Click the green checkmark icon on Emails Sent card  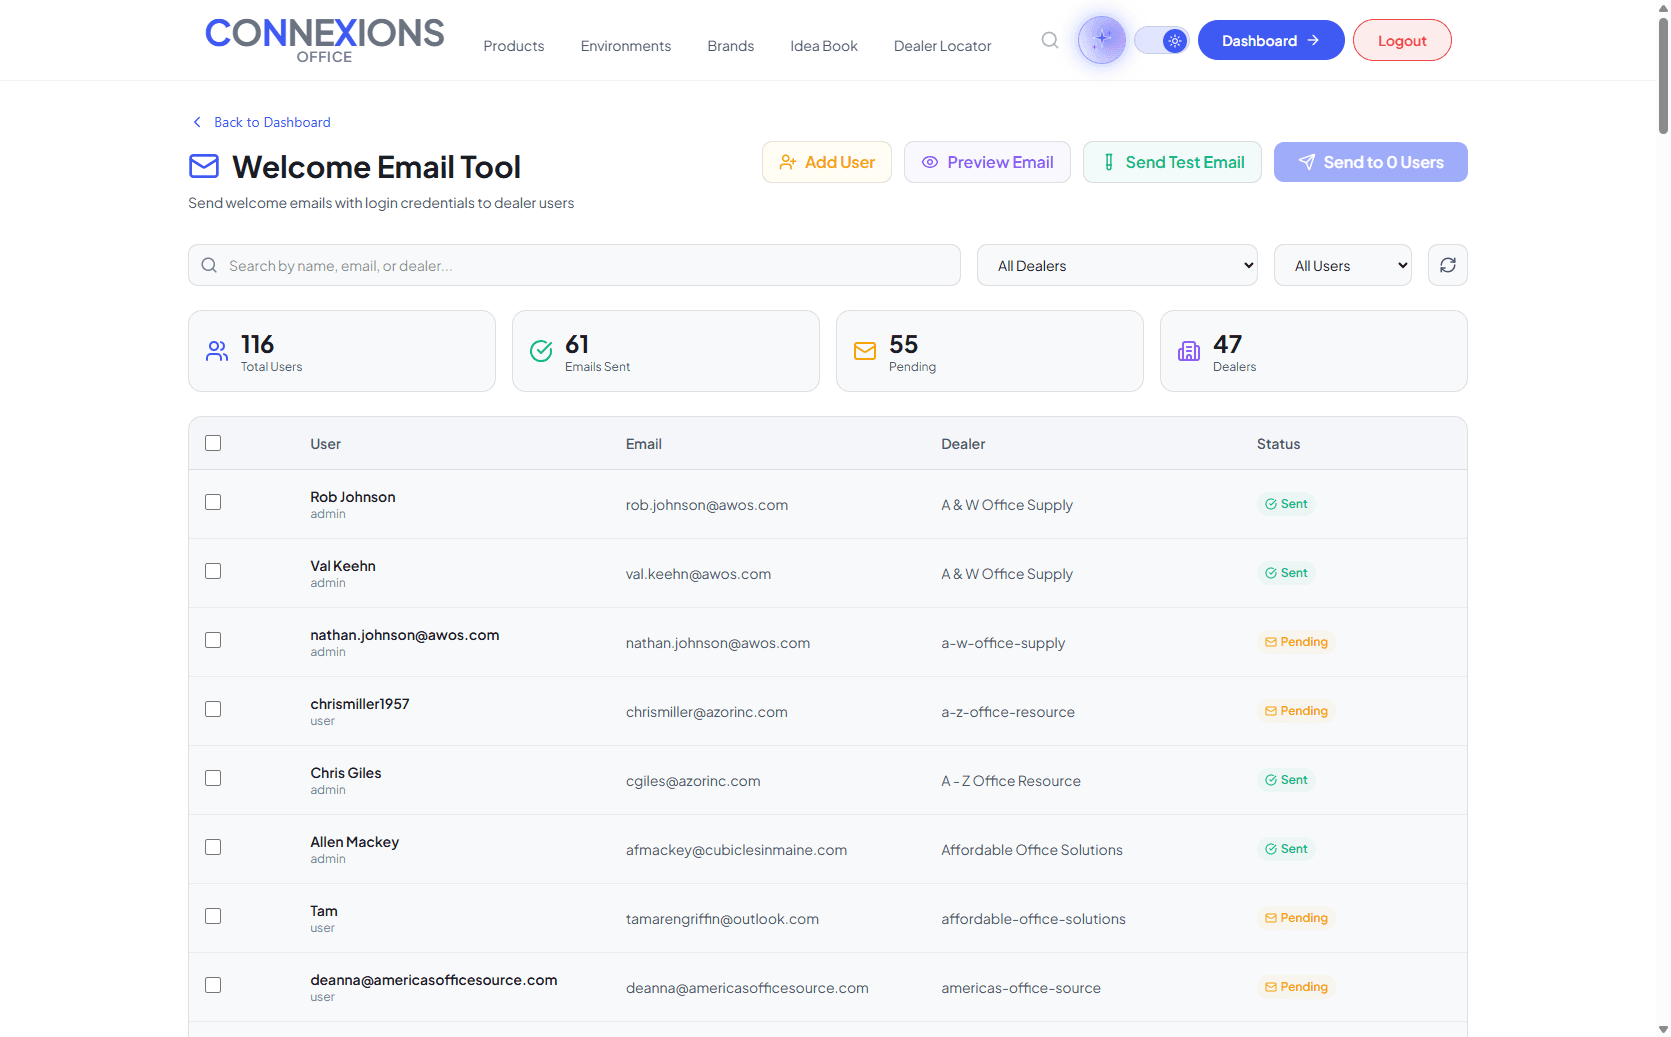[540, 351]
